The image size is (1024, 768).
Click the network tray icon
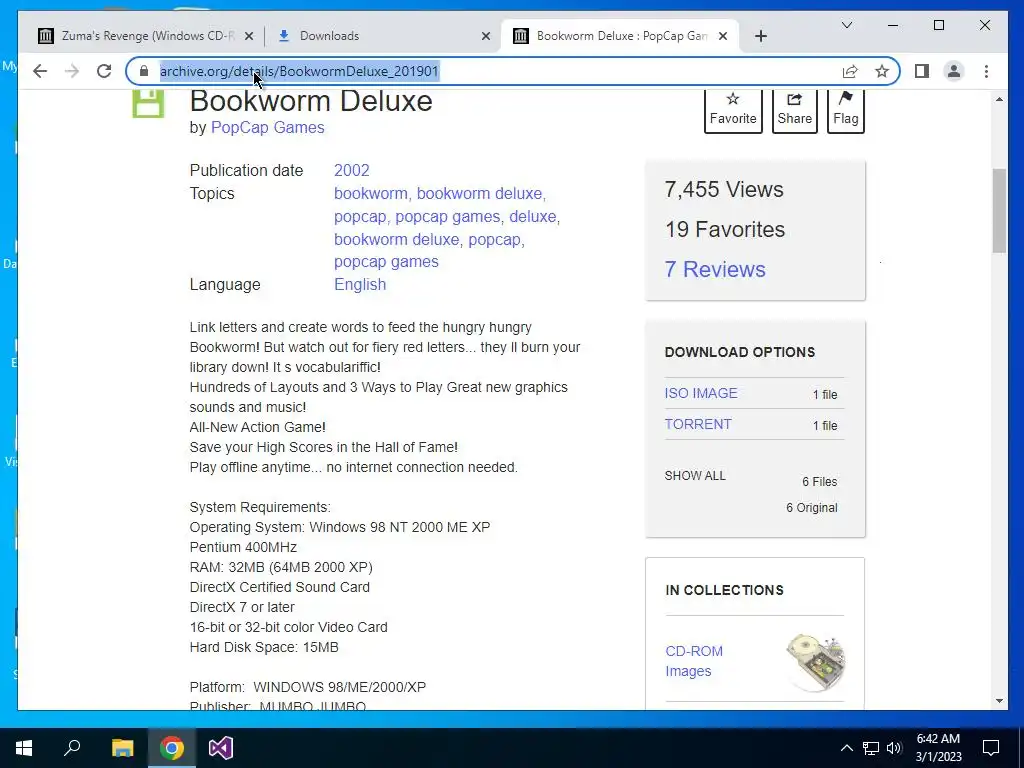(871, 748)
